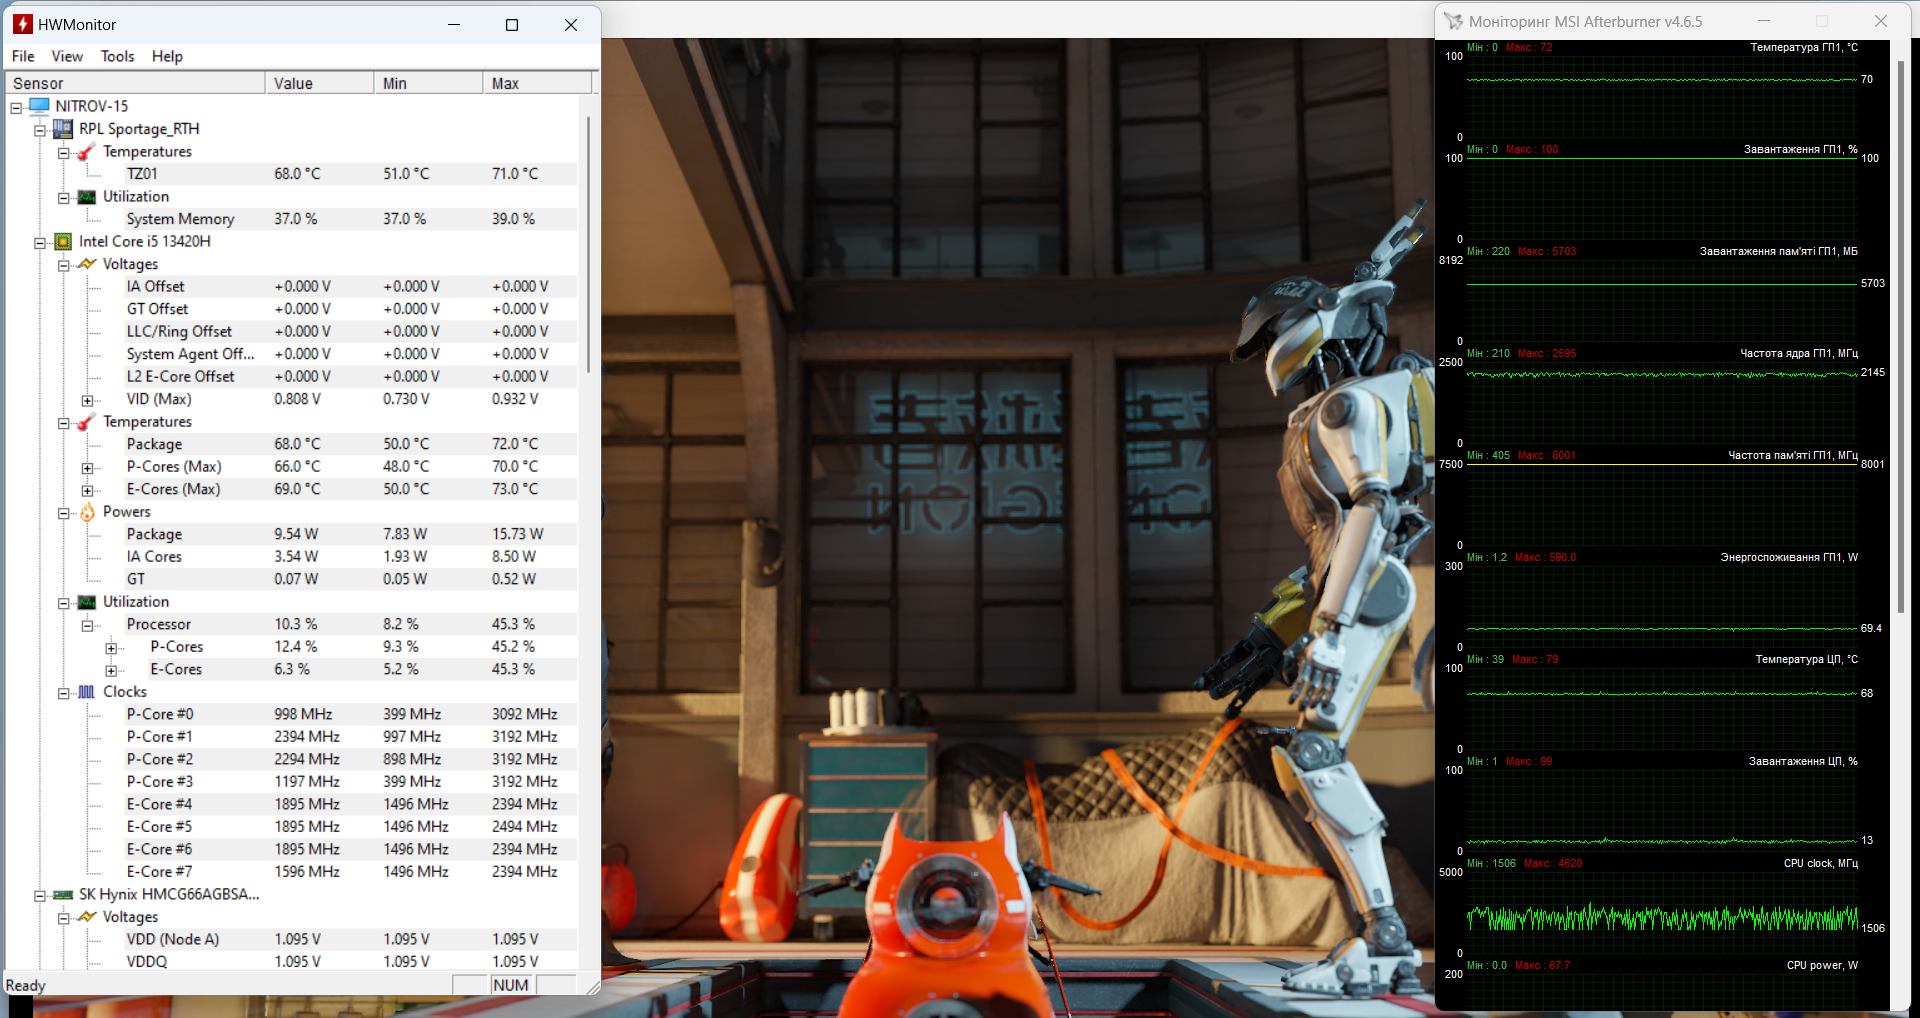Click the Ready text in status bar
This screenshot has width=1920, height=1018.
[26, 985]
